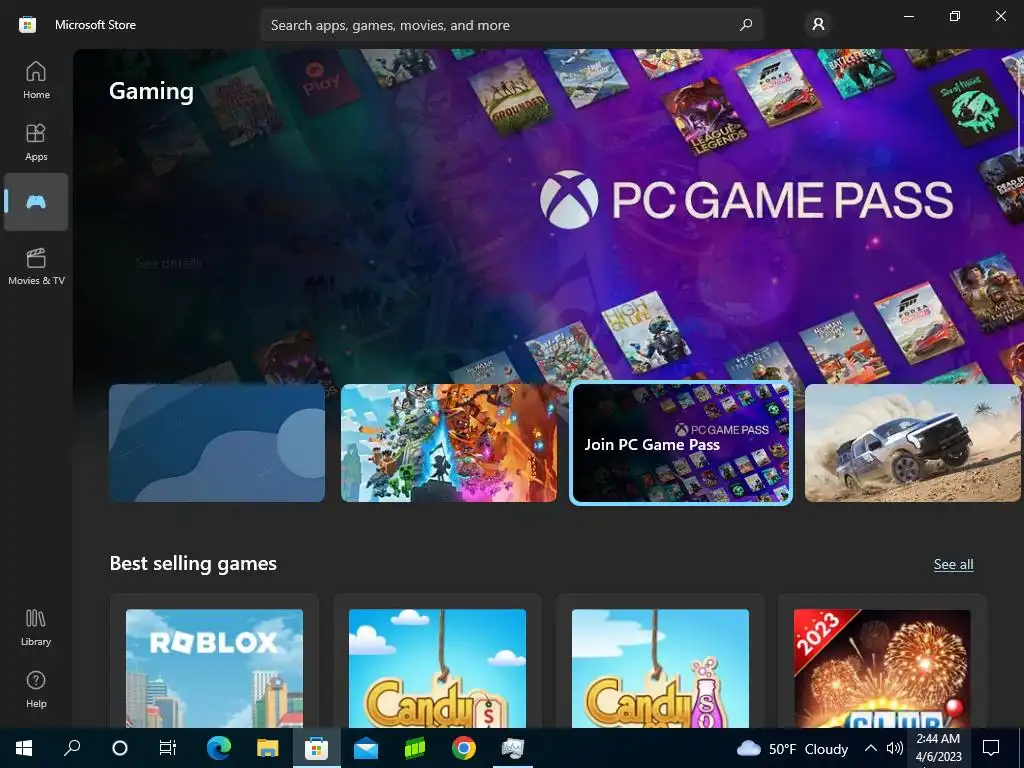Open the blue abstract carousel card
Image resolution: width=1024 pixels, height=768 pixels.
[217, 443]
